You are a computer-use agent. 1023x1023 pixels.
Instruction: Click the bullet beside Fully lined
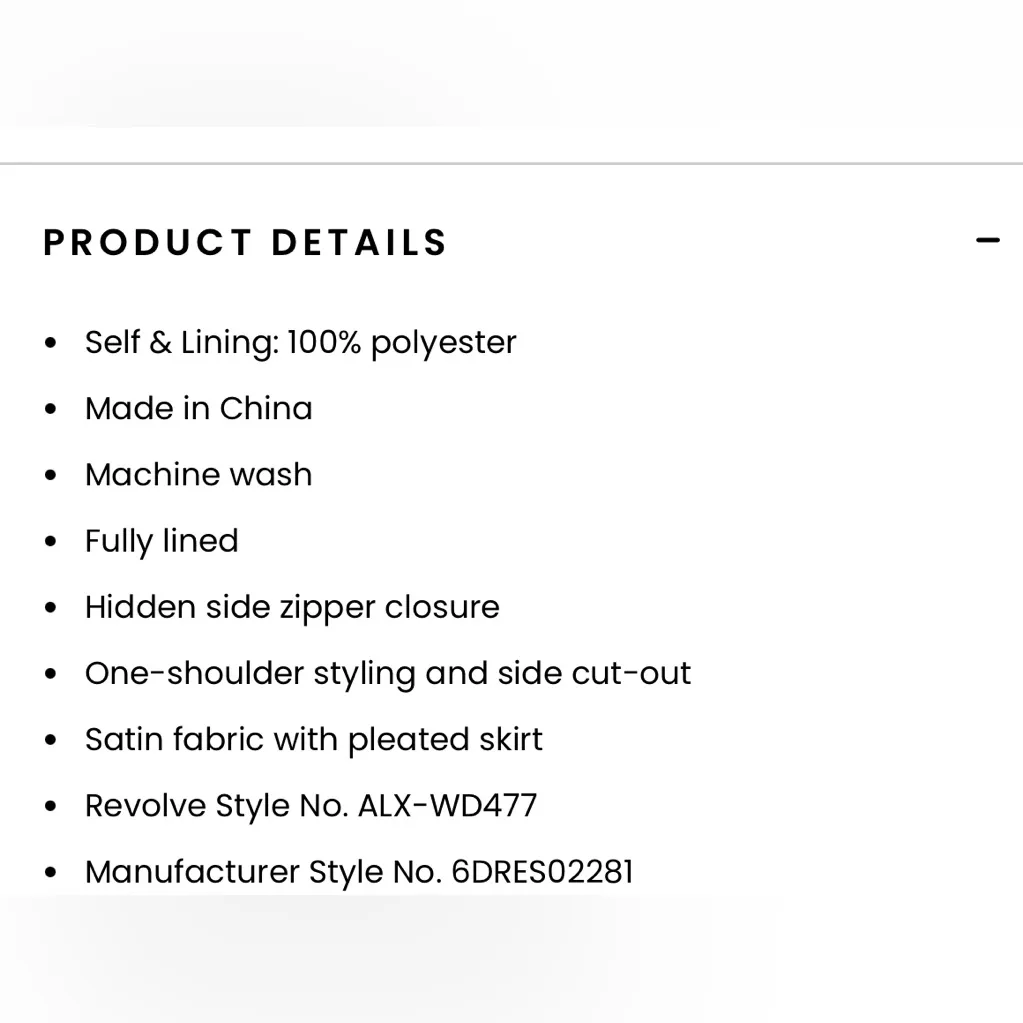click(51, 542)
